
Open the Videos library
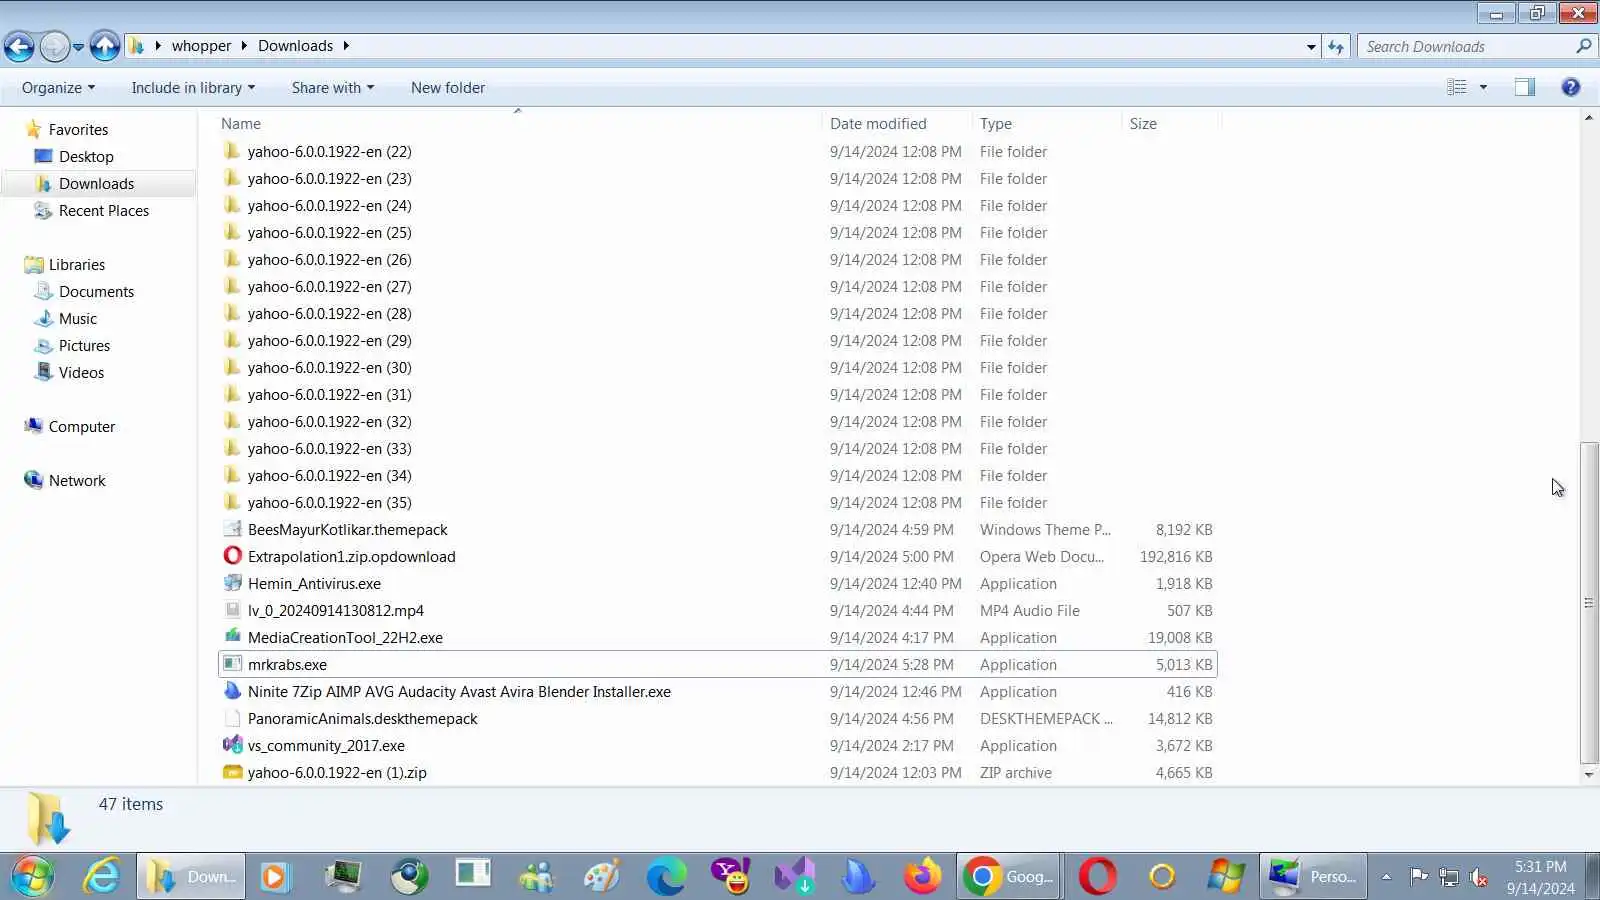click(81, 372)
